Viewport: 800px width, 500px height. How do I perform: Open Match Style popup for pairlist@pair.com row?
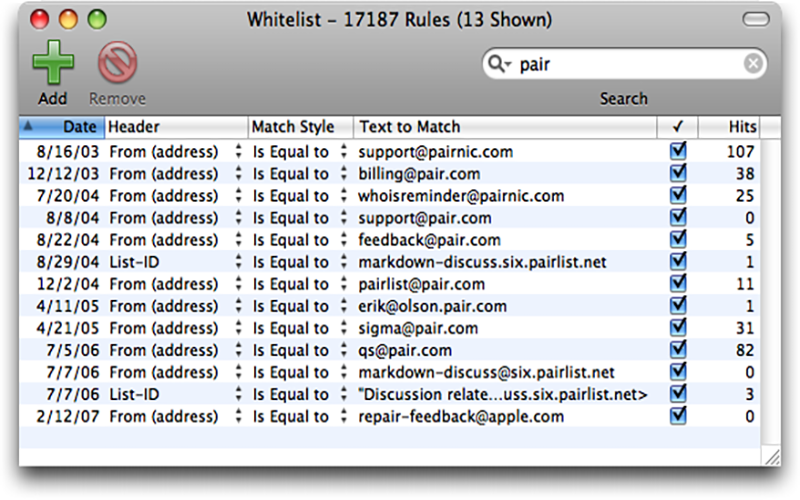click(344, 284)
